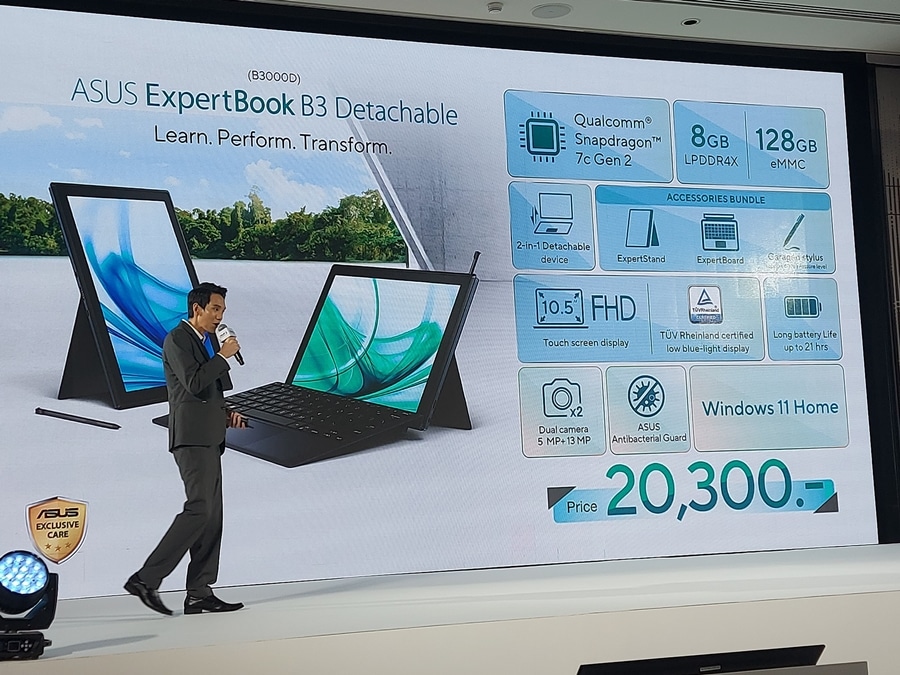900x675 pixels.
Task: Click the ExpertStand icon
Action: (x=642, y=228)
